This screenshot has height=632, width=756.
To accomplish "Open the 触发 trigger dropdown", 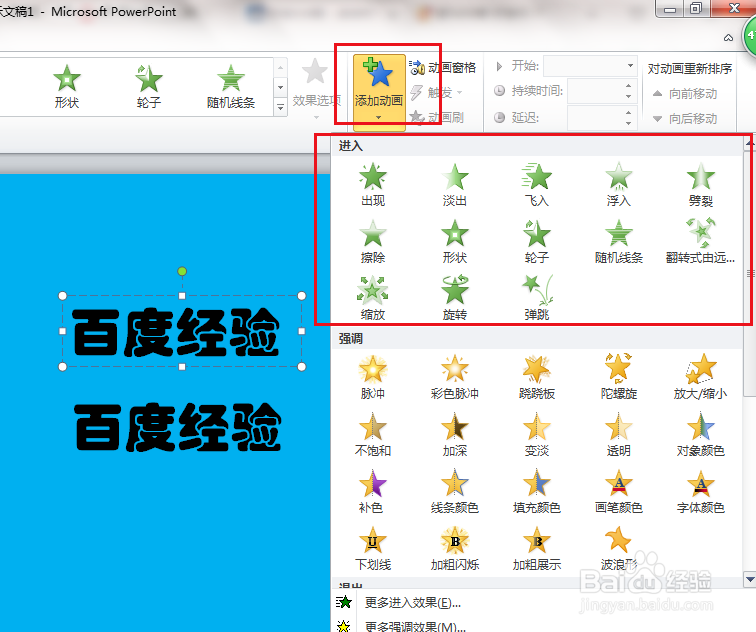I will [436, 92].
